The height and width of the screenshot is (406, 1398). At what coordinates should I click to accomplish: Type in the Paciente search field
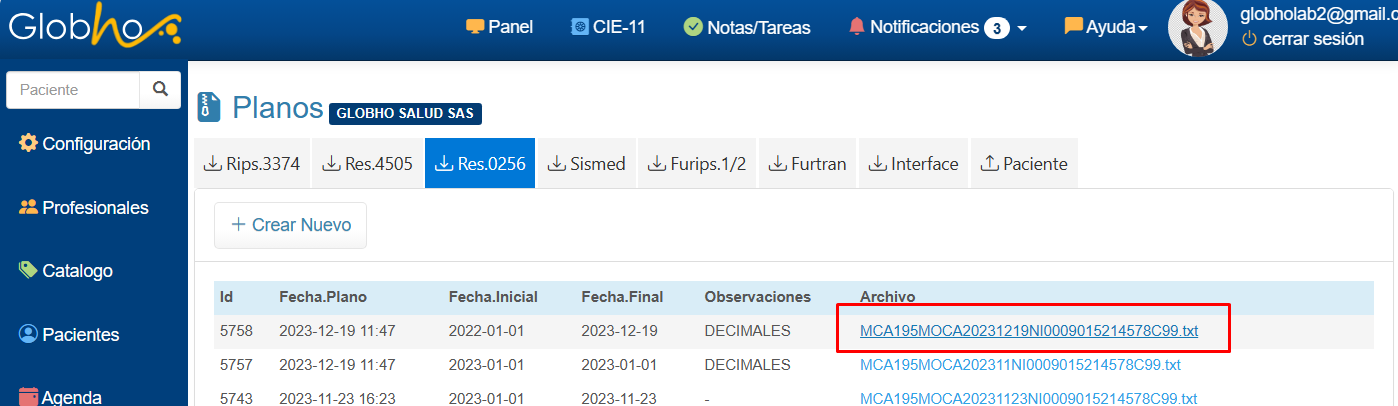pyautogui.click(x=73, y=90)
